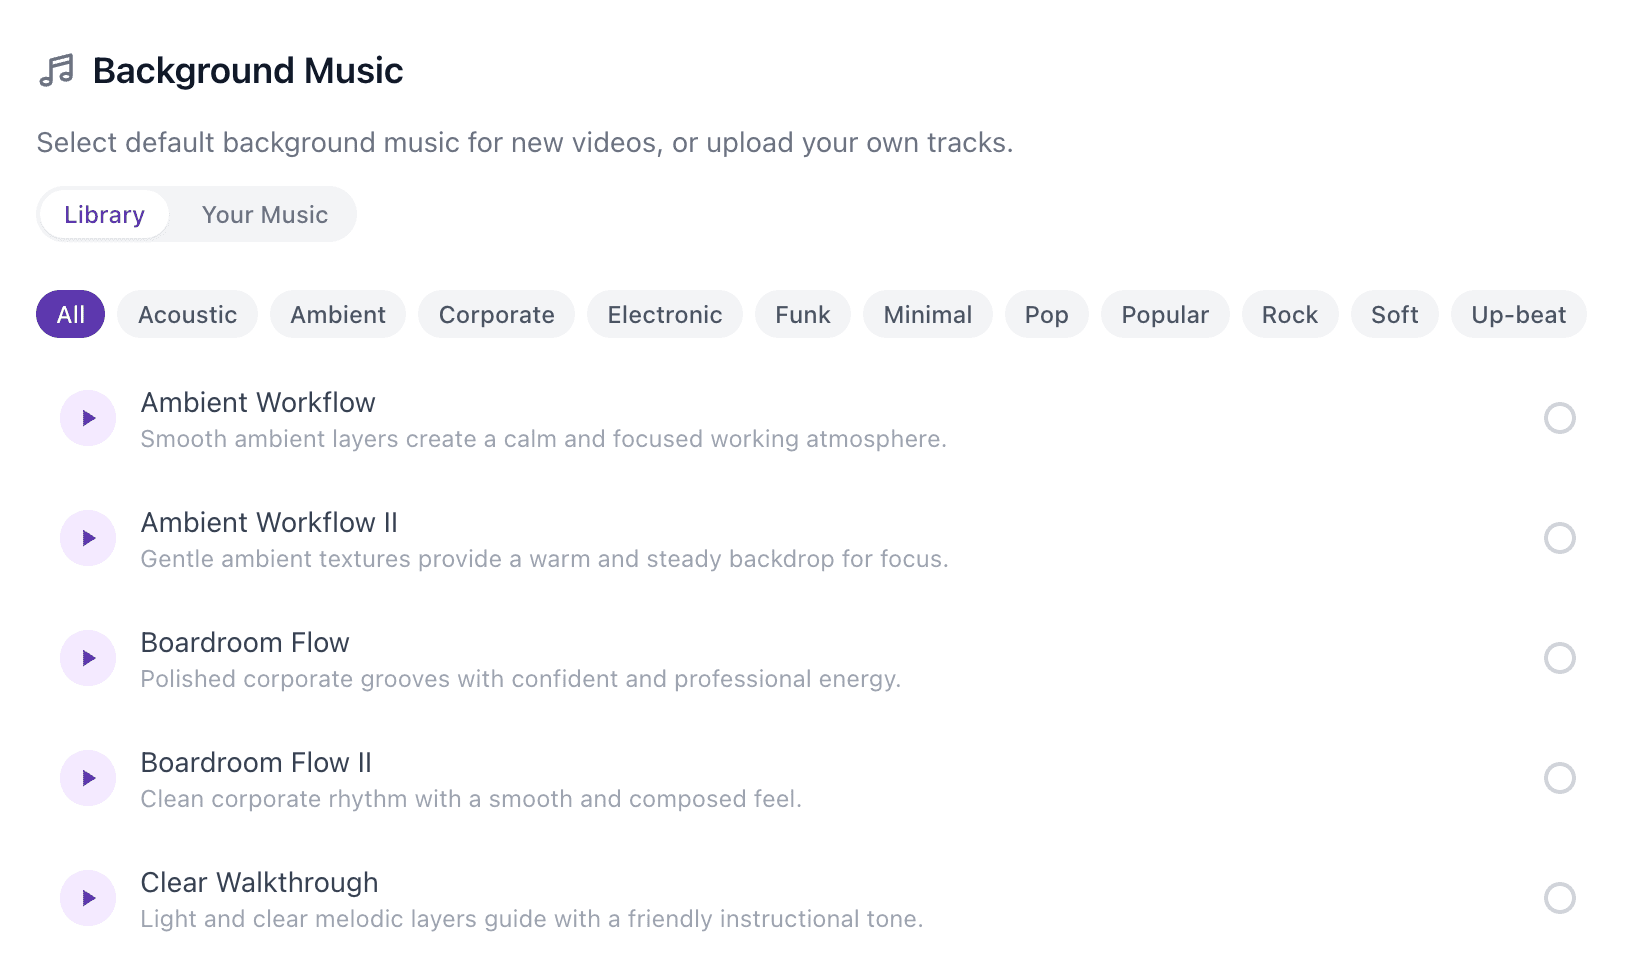The height and width of the screenshot is (980, 1640).
Task: Play the Ambient Workflow II track
Action: click(x=87, y=537)
